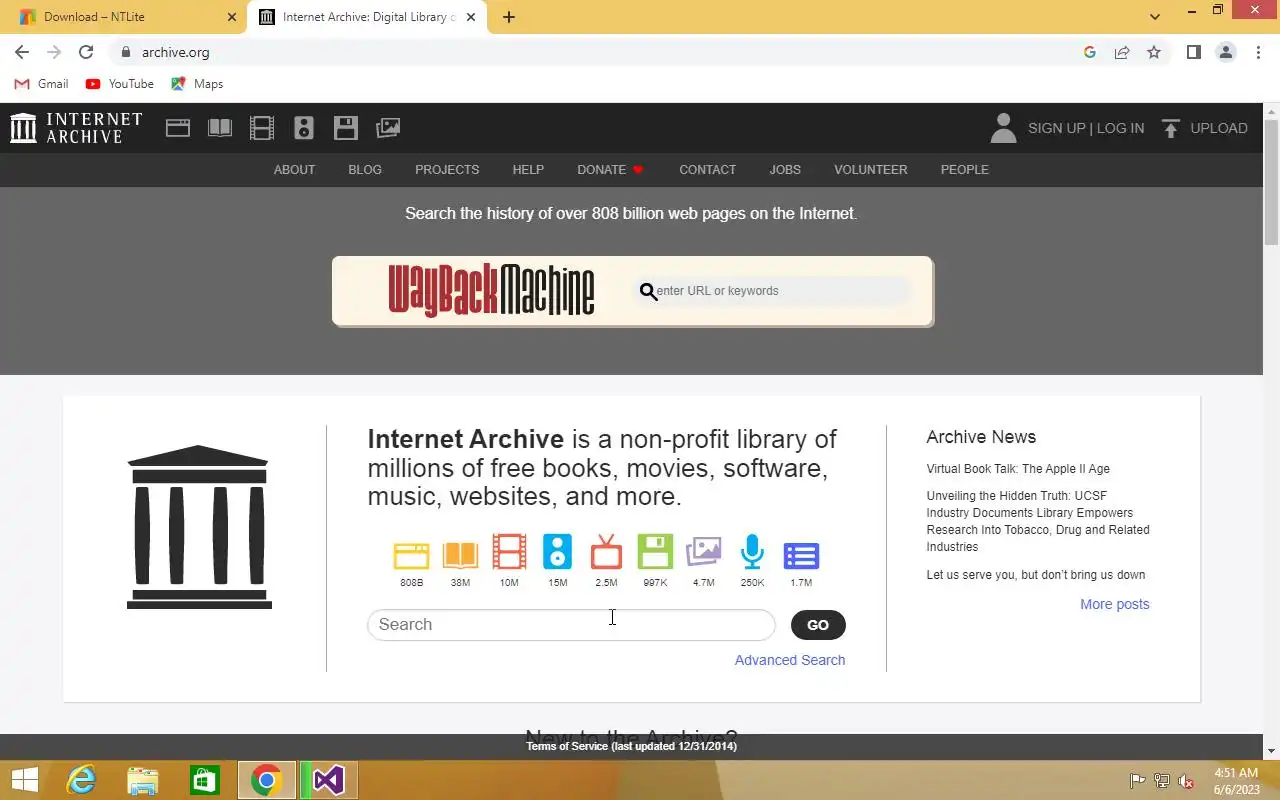Screen dimensions: 1280x800
Task: Select the Internet Archive tab
Action: click(366, 17)
